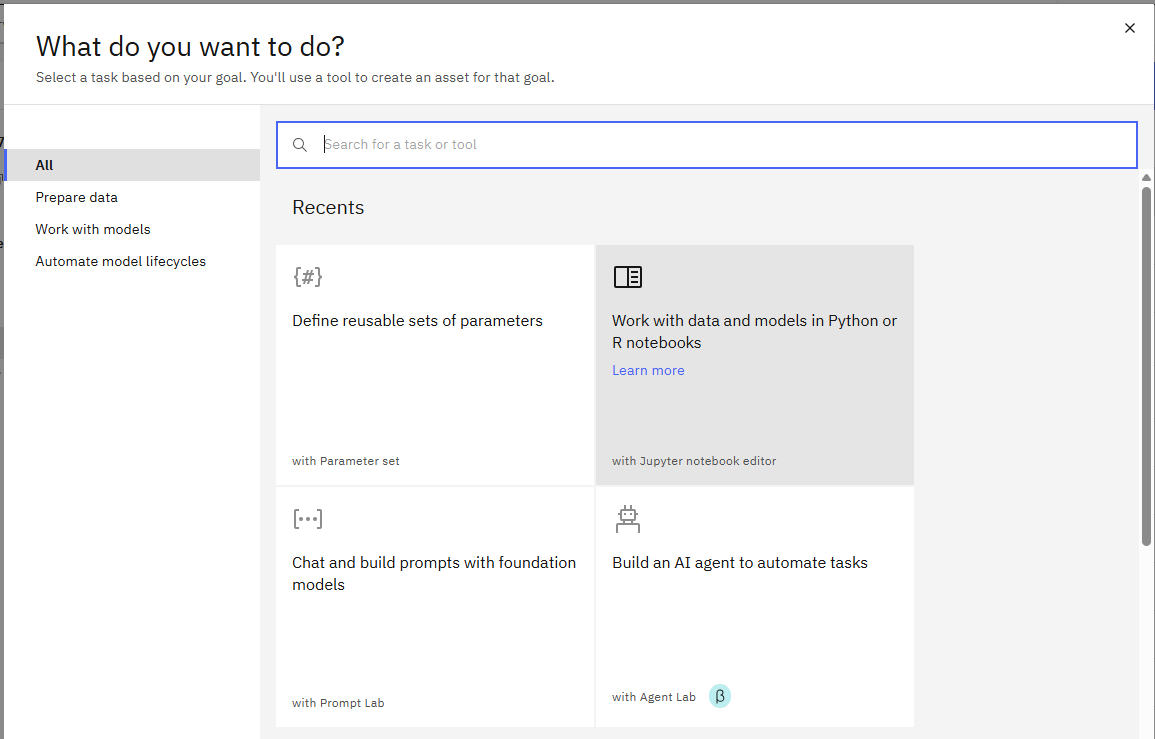Select the Prepare data category
The height and width of the screenshot is (739, 1155).
click(77, 197)
